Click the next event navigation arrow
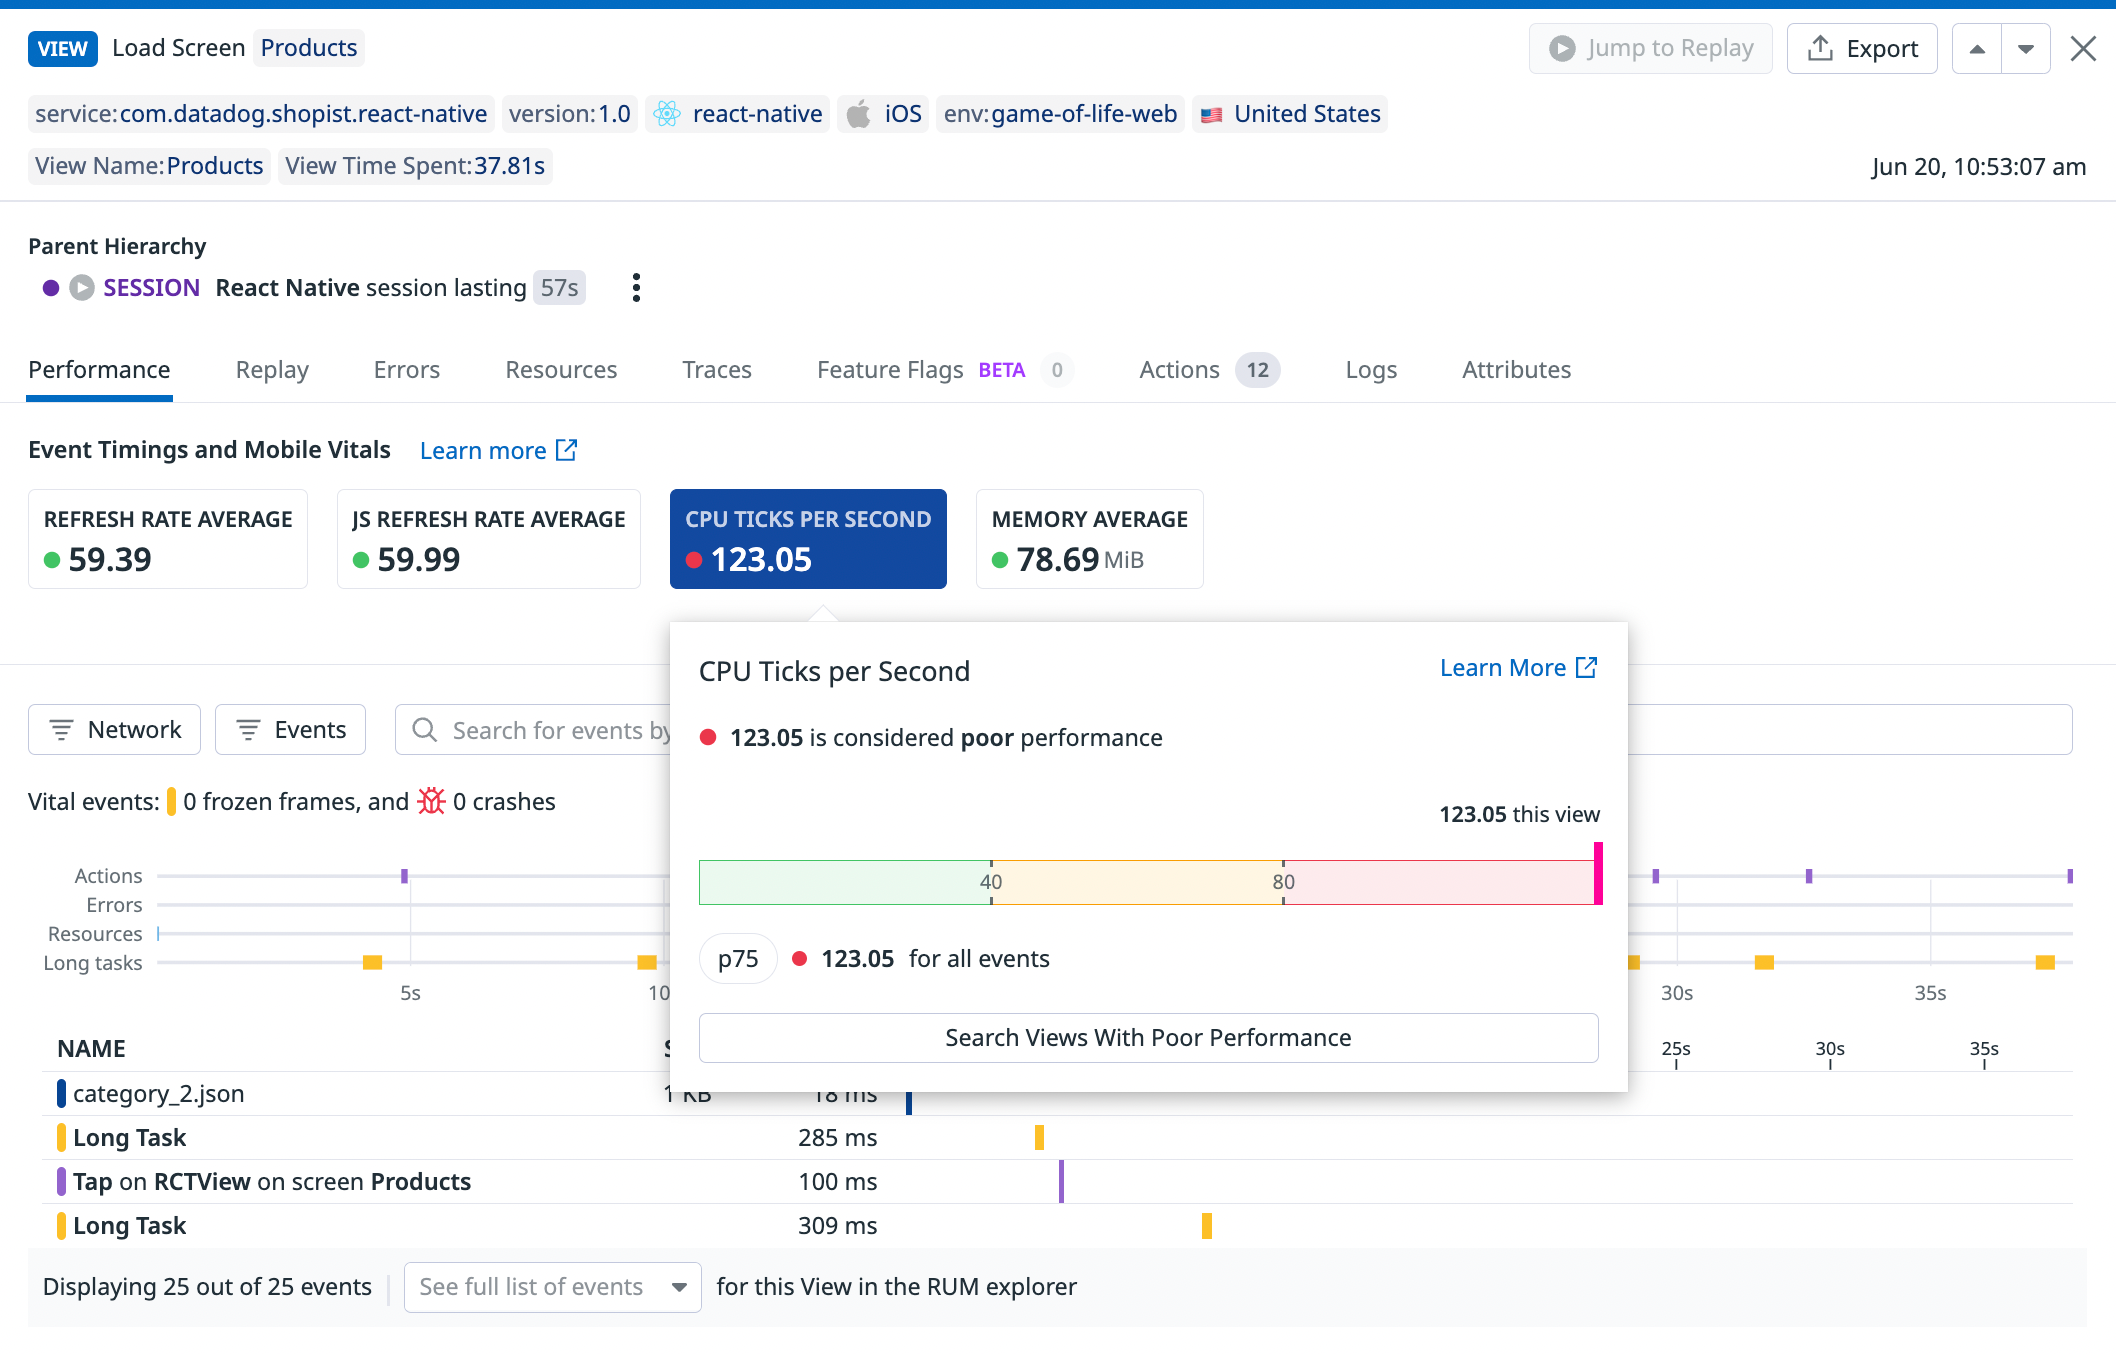The height and width of the screenshot is (1354, 2116). (2026, 48)
